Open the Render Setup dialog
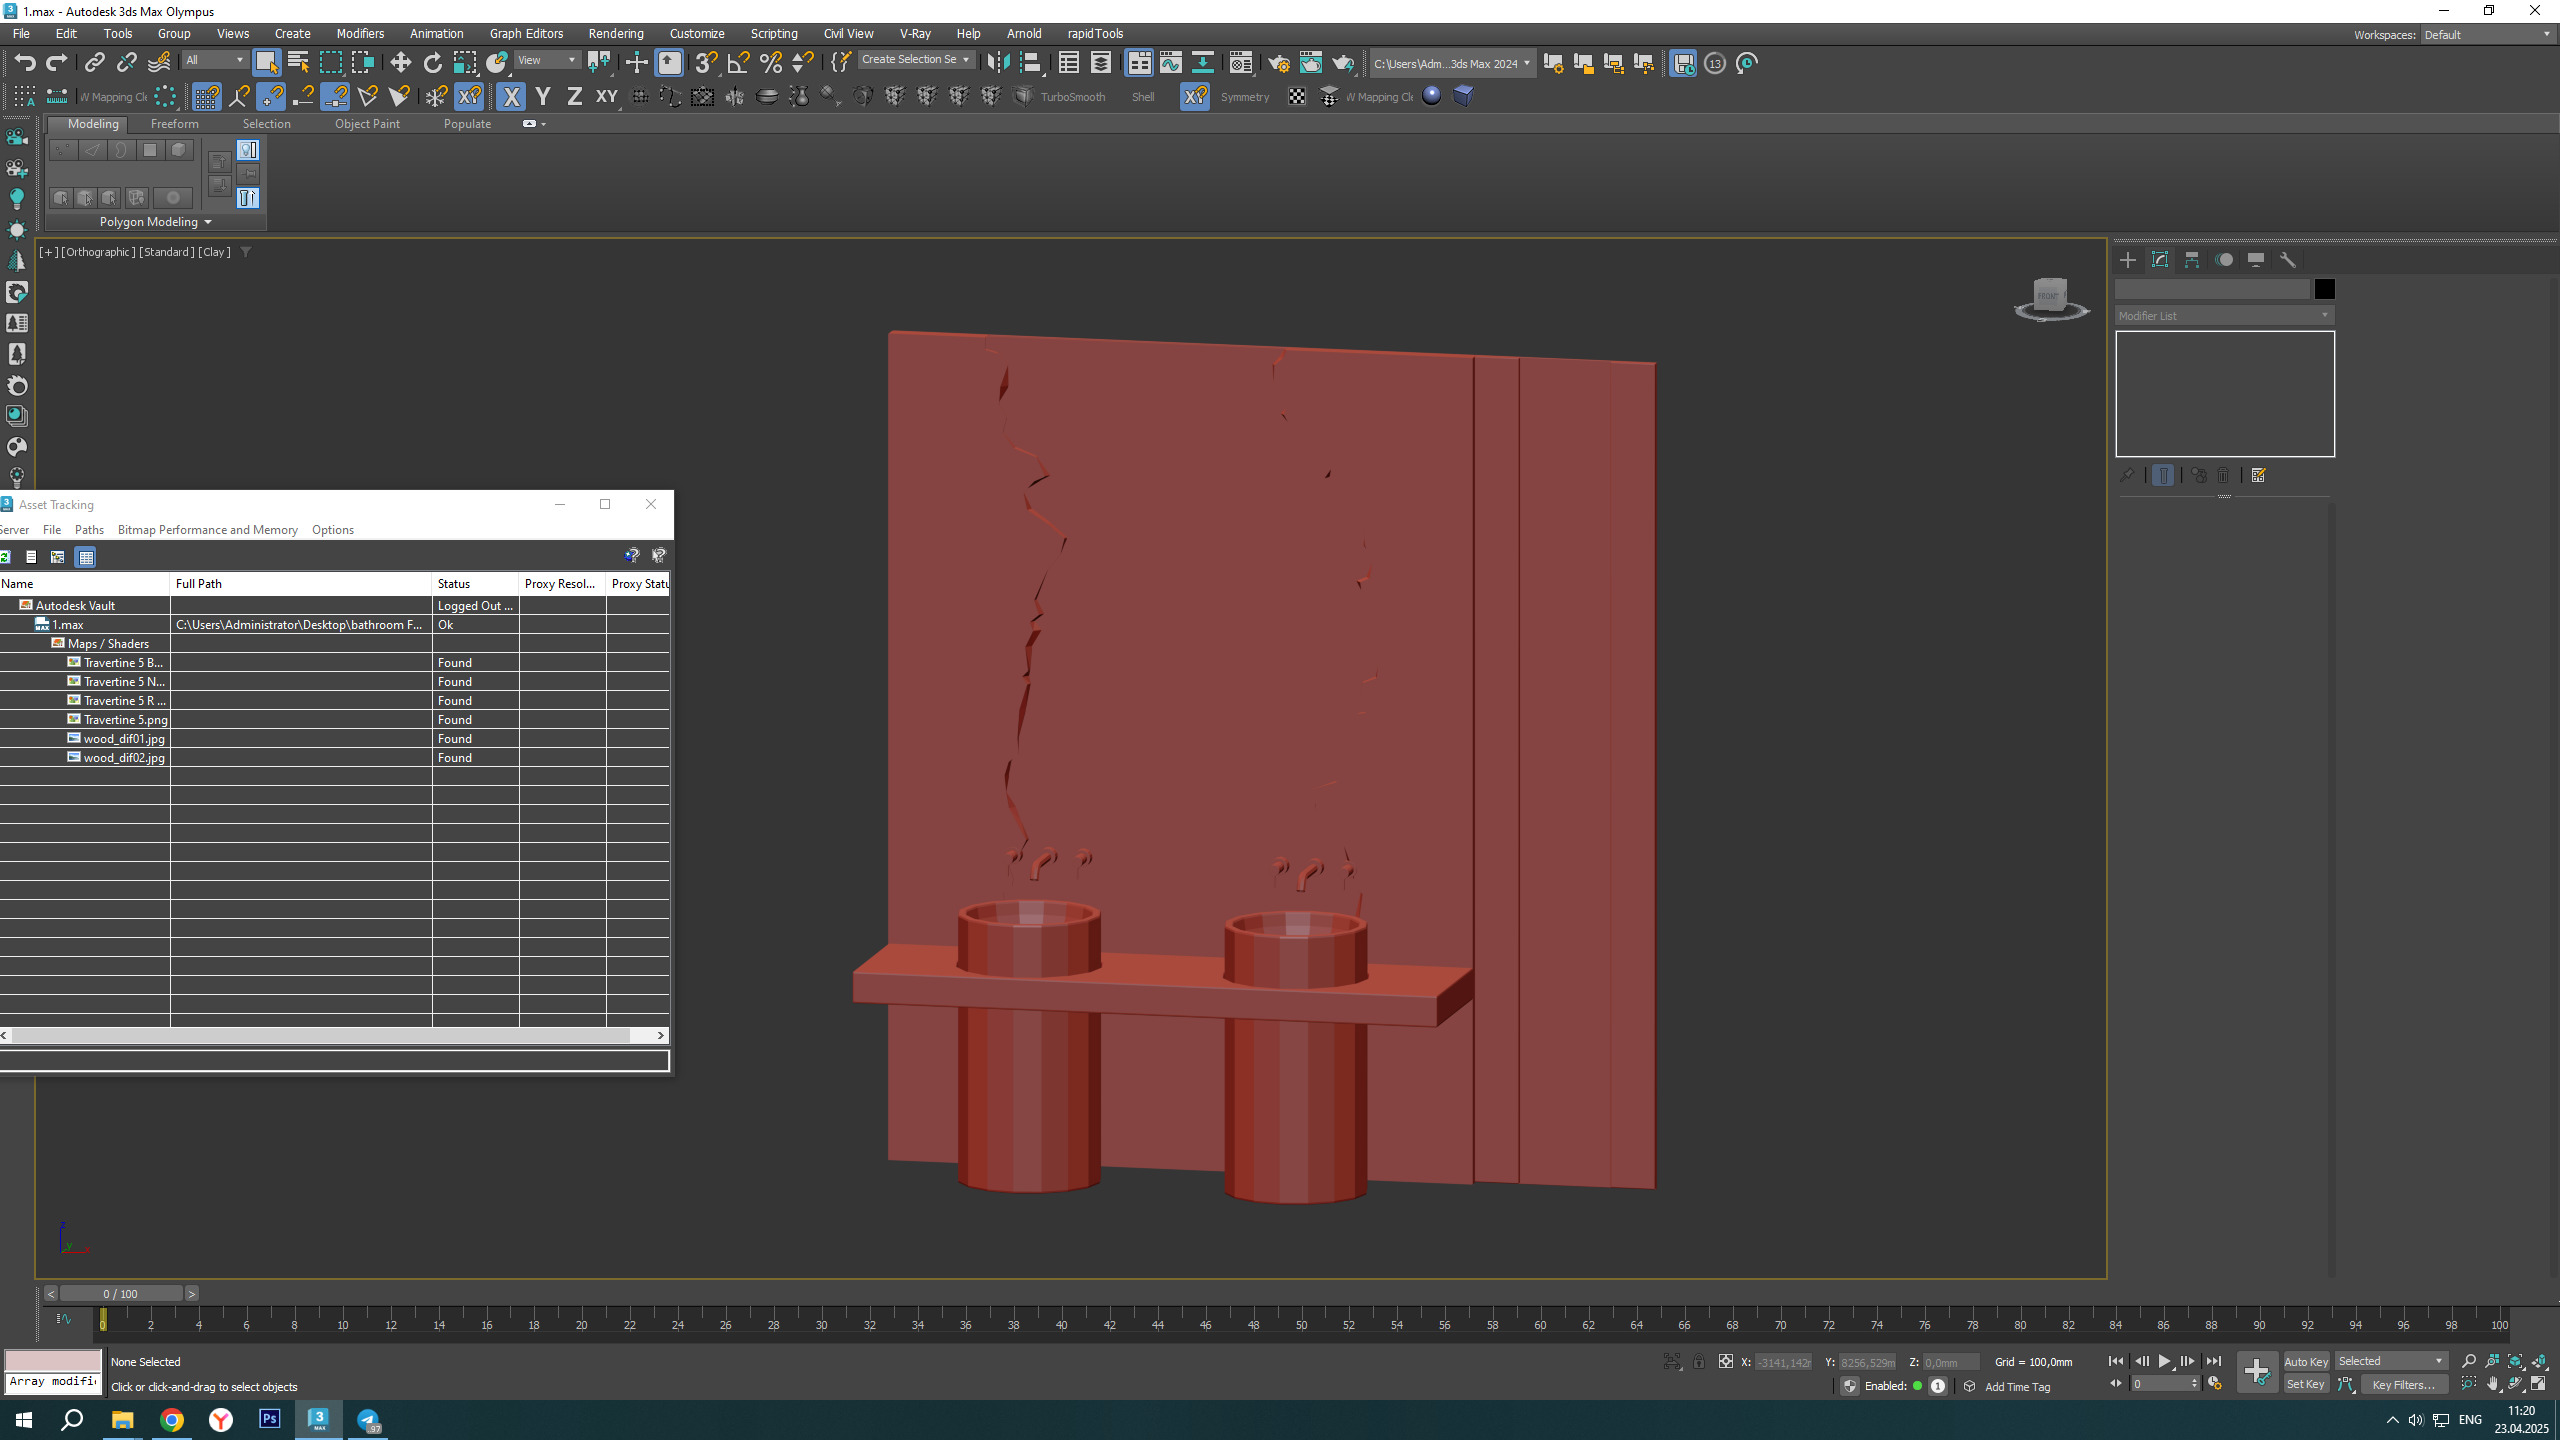Image resolution: width=2560 pixels, height=1440 pixels. 1278,63
